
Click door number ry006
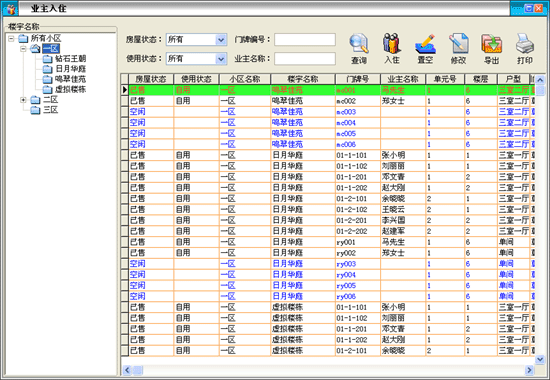pyautogui.click(x=346, y=296)
